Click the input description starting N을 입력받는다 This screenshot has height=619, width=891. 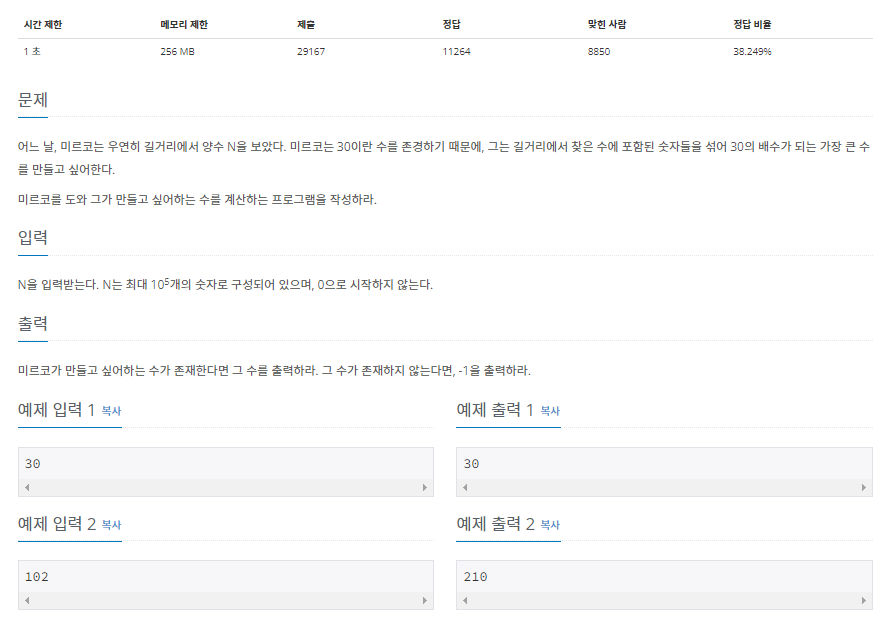225,284
